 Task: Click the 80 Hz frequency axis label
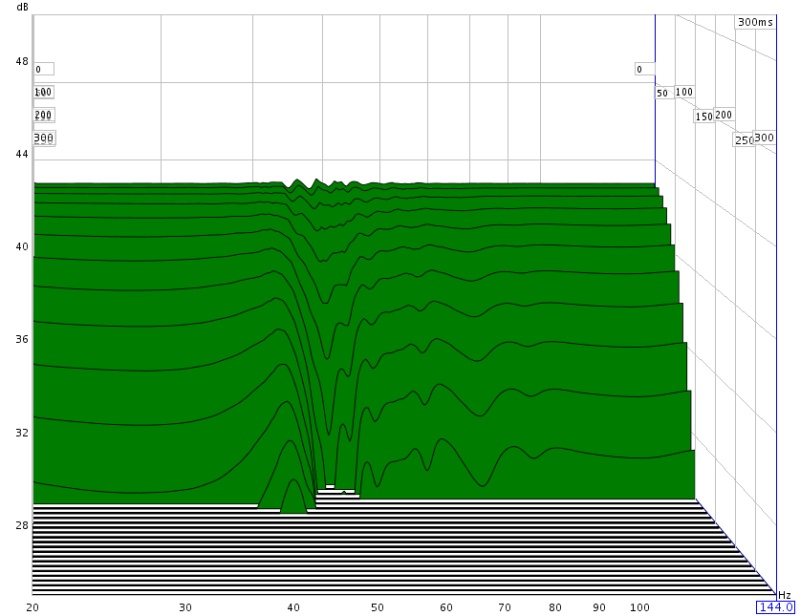tap(553, 607)
